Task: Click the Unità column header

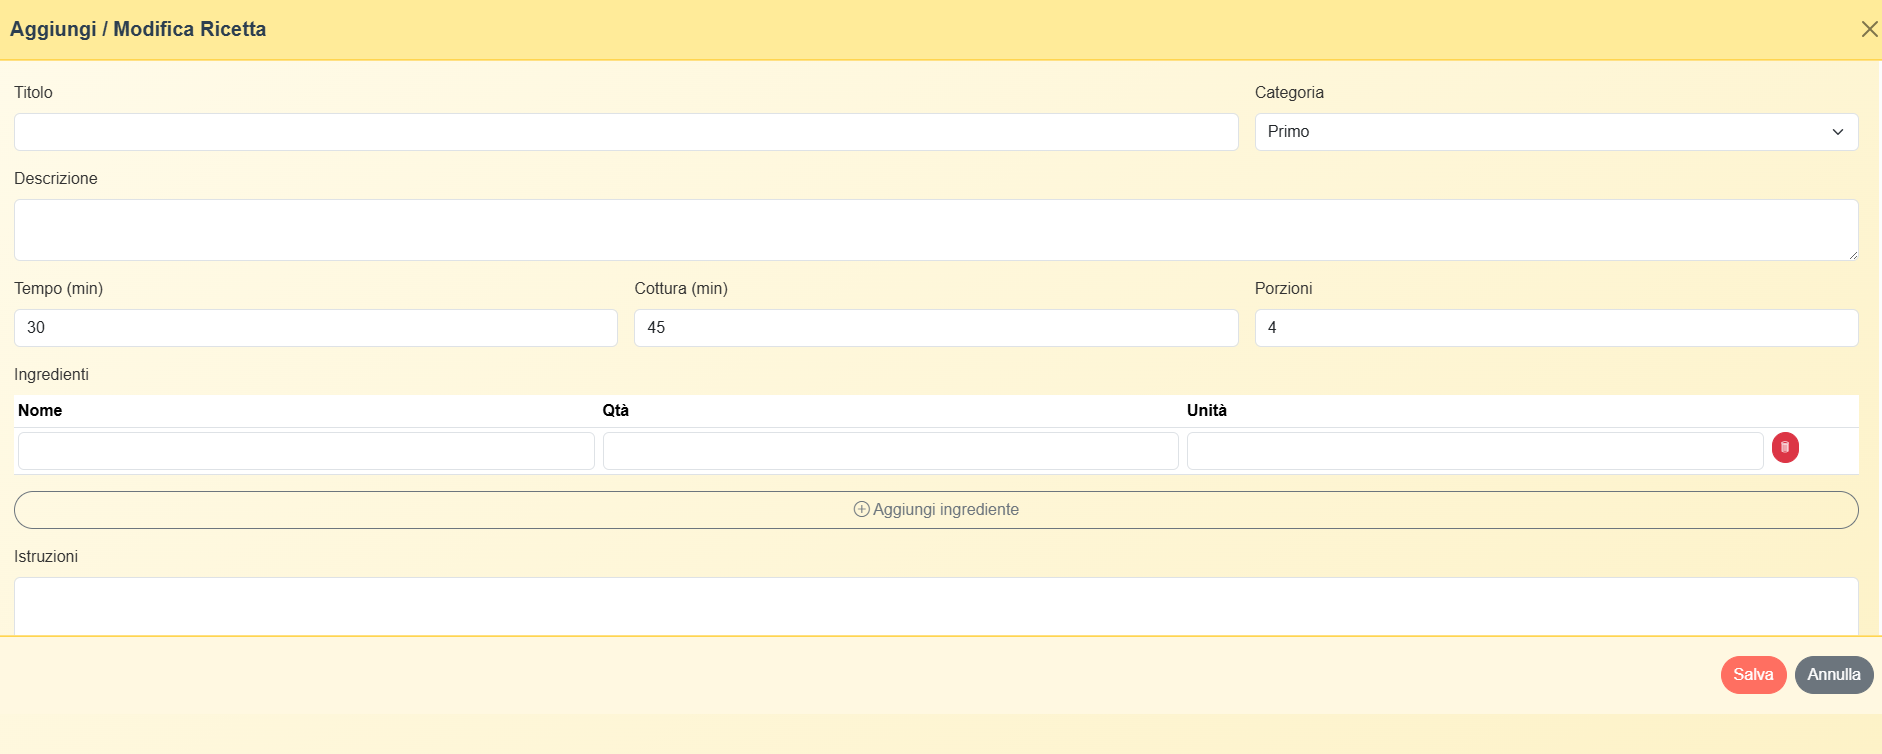Action: point(1206,410)
